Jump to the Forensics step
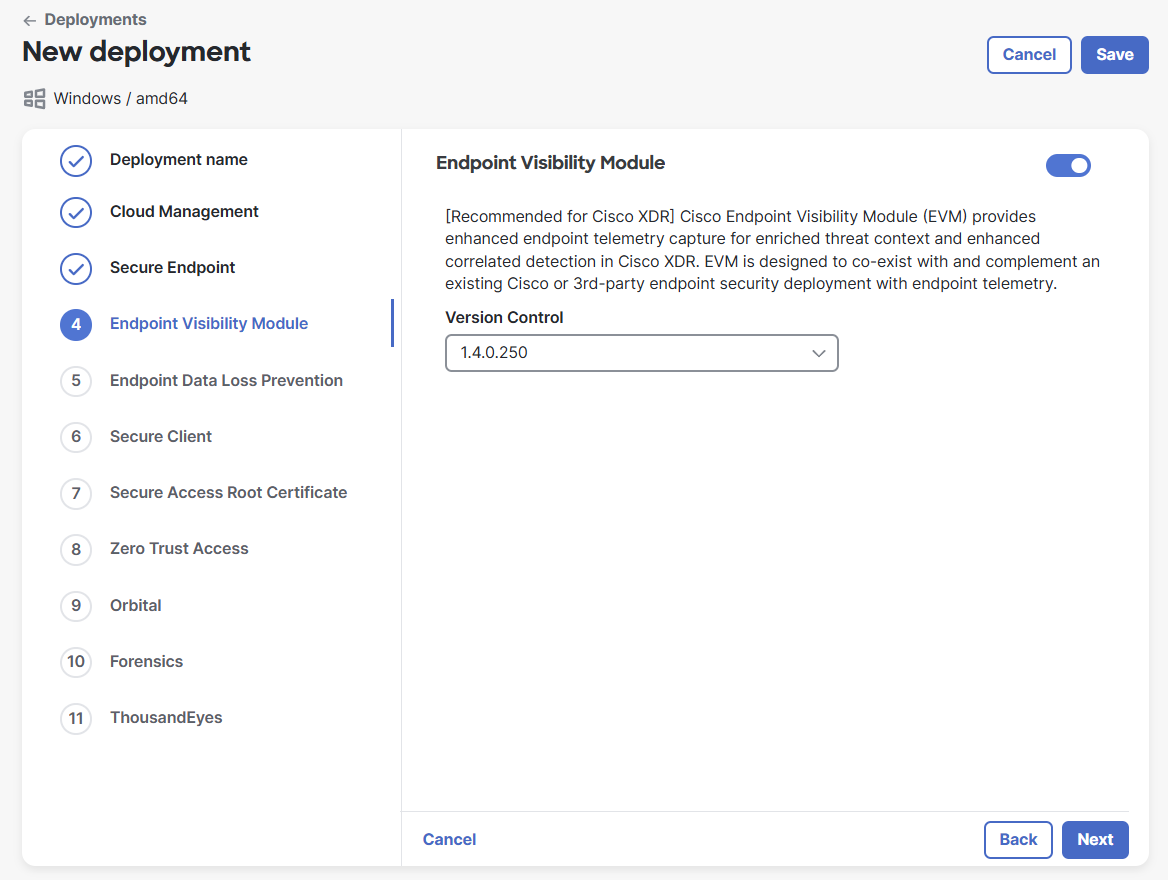This screenshot has height=880, width=1168. click(146, 662)
